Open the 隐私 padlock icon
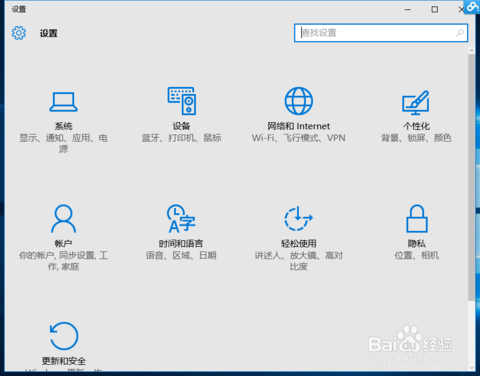Screen dimensions: 480x376 click(417, 218)
